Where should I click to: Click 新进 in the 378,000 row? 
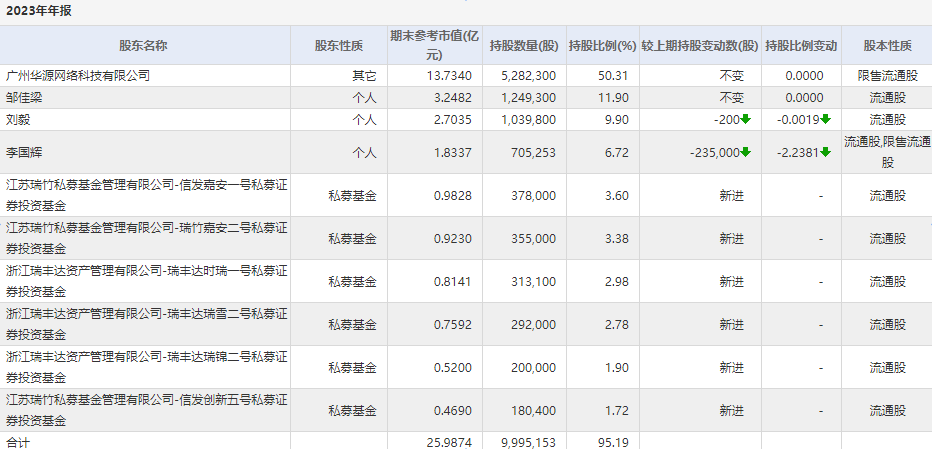(x=731, y=195)
